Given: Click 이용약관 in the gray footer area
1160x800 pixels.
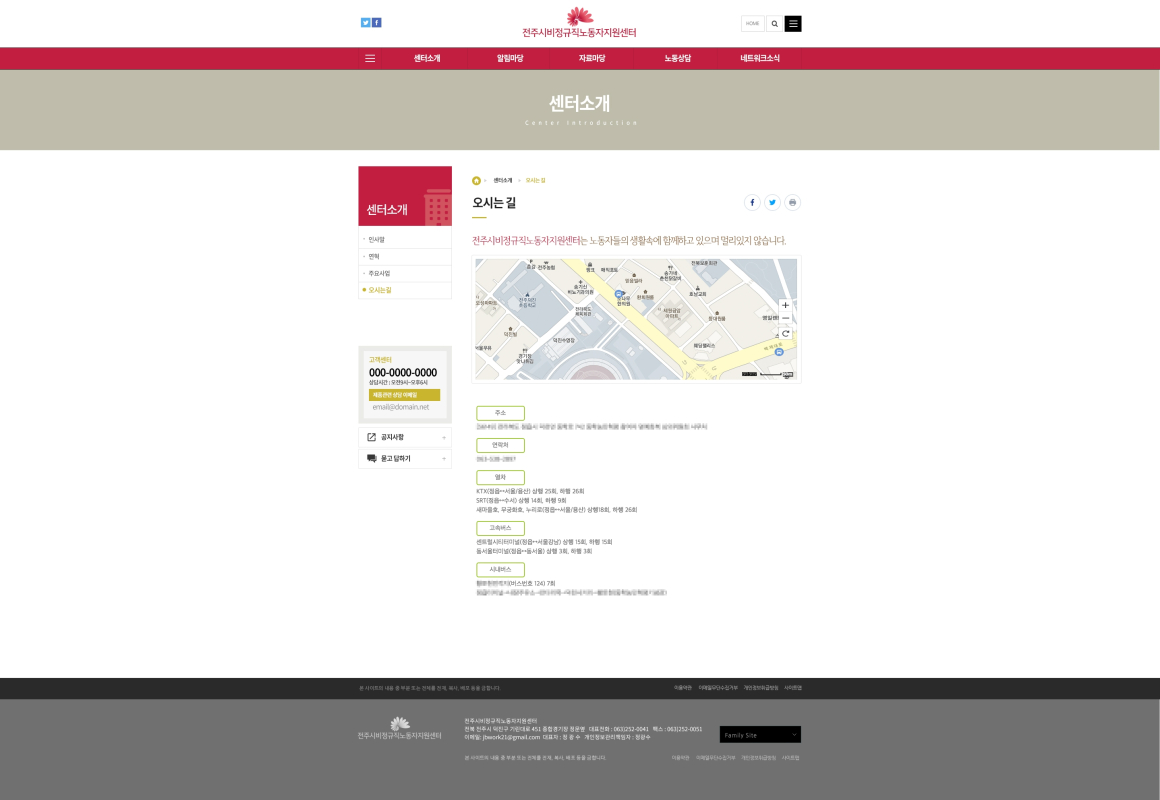Looking at the screenshot, I should [x=681, y=758].
